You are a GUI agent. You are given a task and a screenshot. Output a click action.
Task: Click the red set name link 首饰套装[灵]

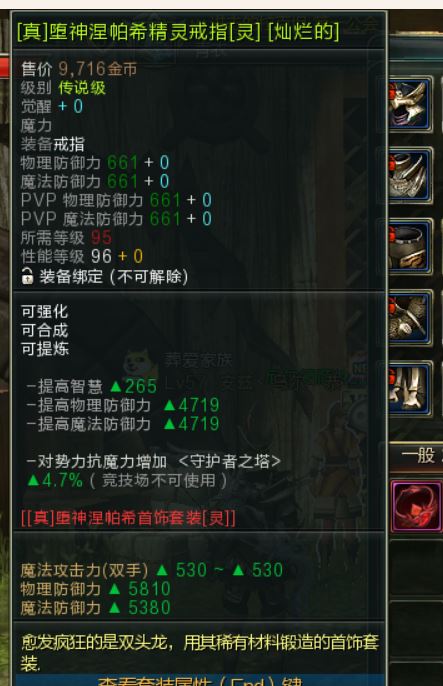pos(128,518)
